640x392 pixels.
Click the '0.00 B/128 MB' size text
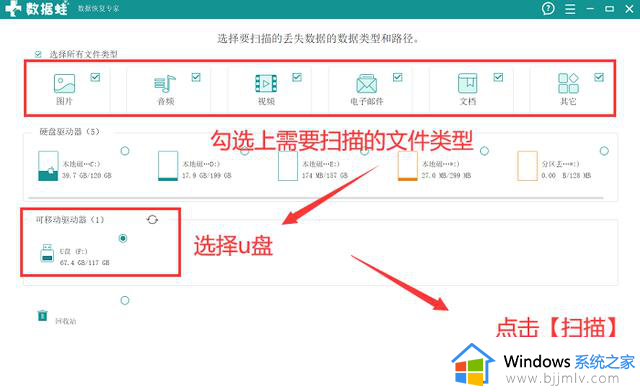[x=566, y=176]
